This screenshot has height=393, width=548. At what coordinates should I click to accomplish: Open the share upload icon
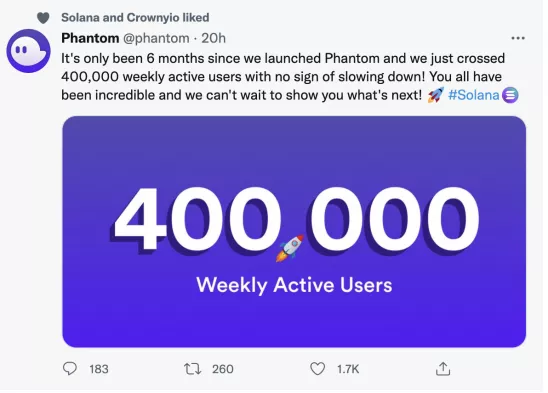(x=443, y=369)
